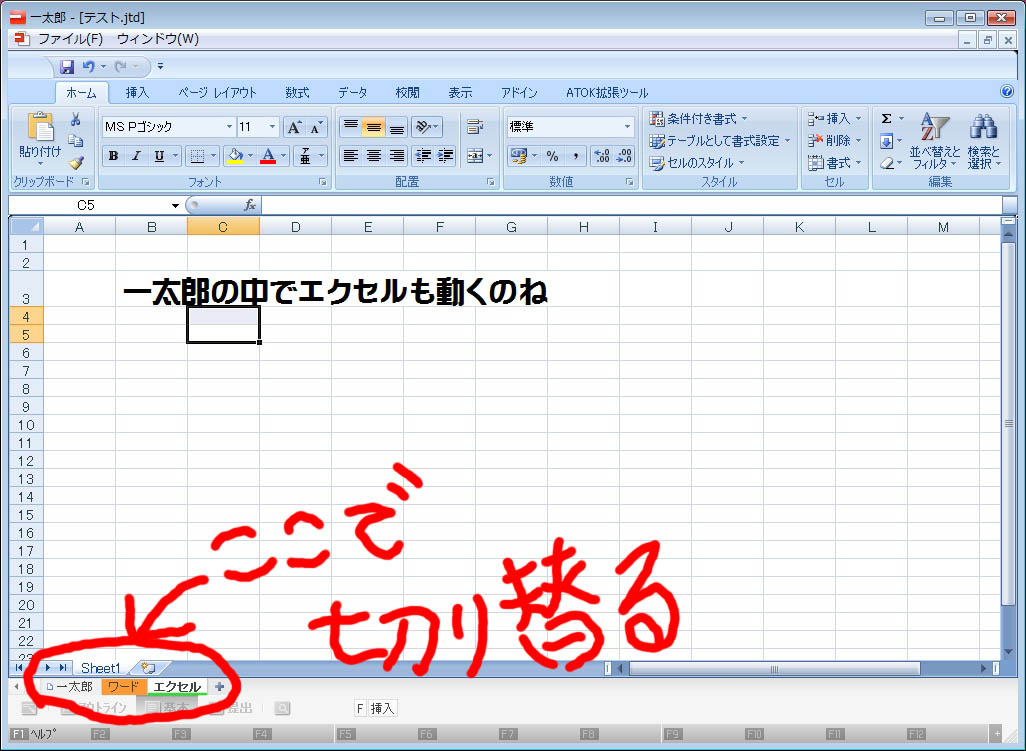This screenshot has height=751, width=1026.
Task: Click 書式 format cells button
Action: pyautogui.click(x=834, y=162)
